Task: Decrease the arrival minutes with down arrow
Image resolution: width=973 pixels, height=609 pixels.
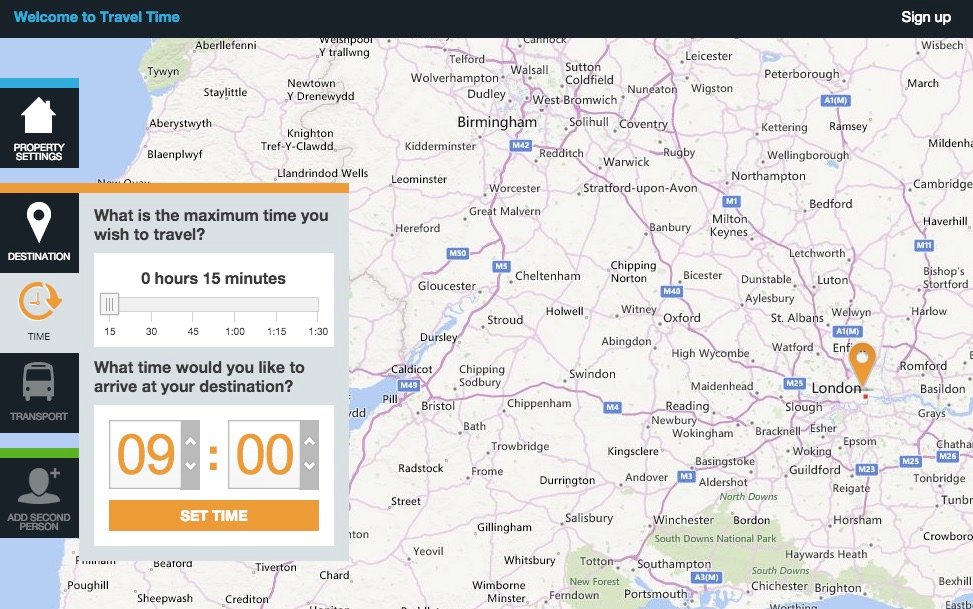Action: coord(309,466)
